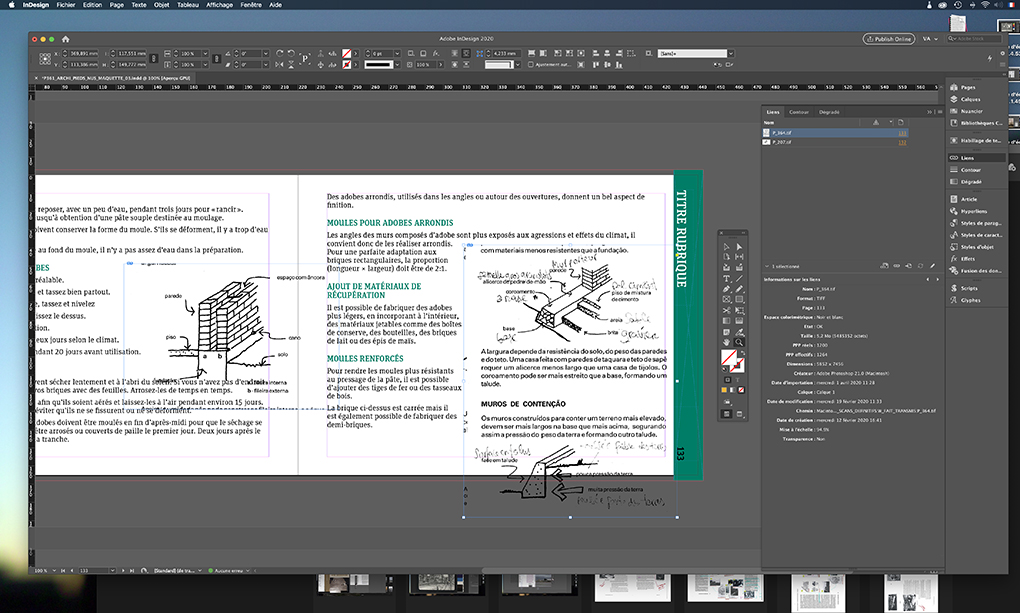1020x613 pixels.
Task: Select the Scissors tool
Action: click(726, 310)
